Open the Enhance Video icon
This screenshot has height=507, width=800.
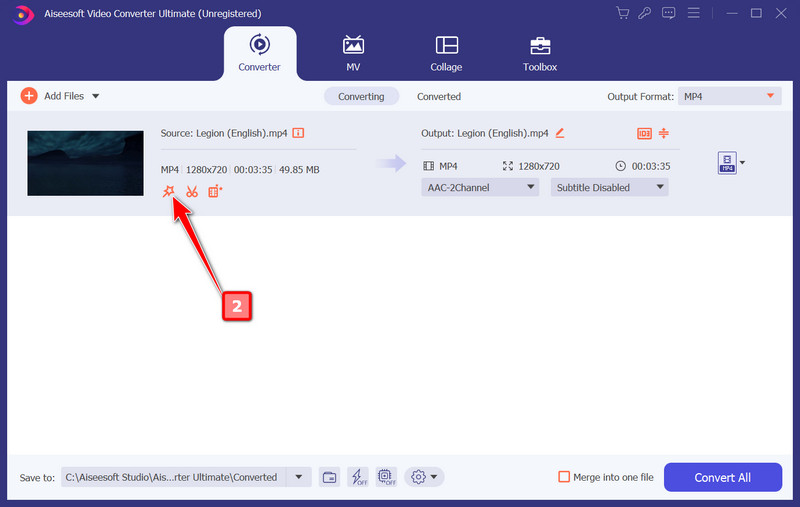point(214,191)
